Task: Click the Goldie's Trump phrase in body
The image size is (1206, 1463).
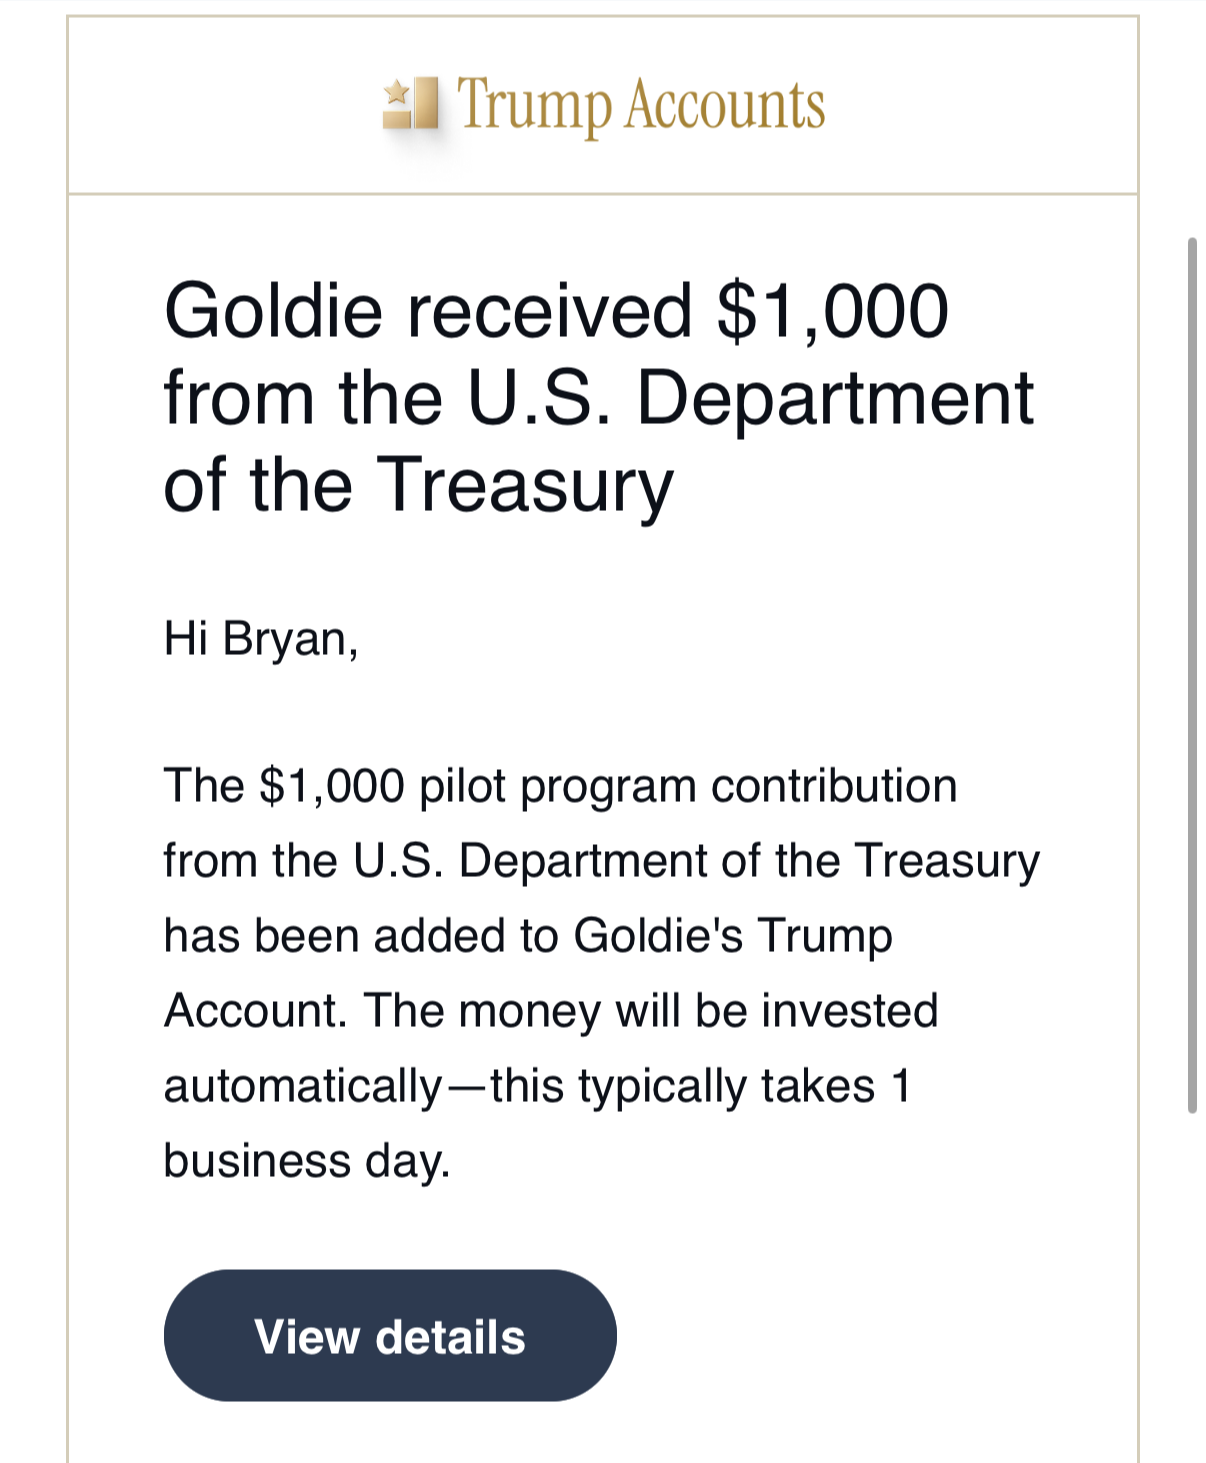Action: [x=733, y=936]
